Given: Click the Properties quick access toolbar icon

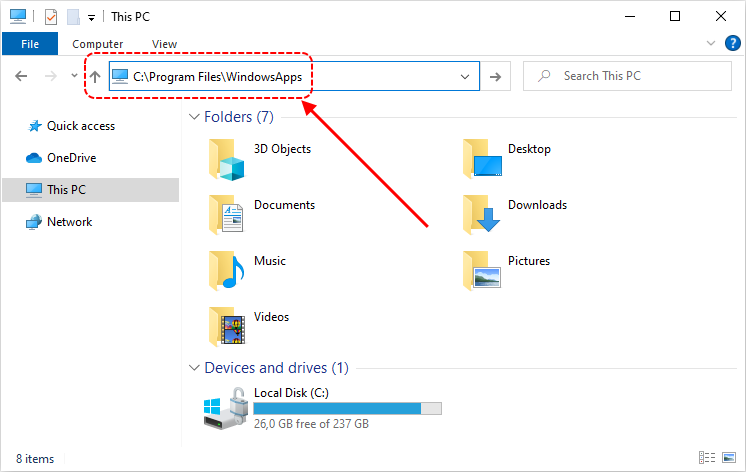Looking at the screenshot, I should [51, 17].
